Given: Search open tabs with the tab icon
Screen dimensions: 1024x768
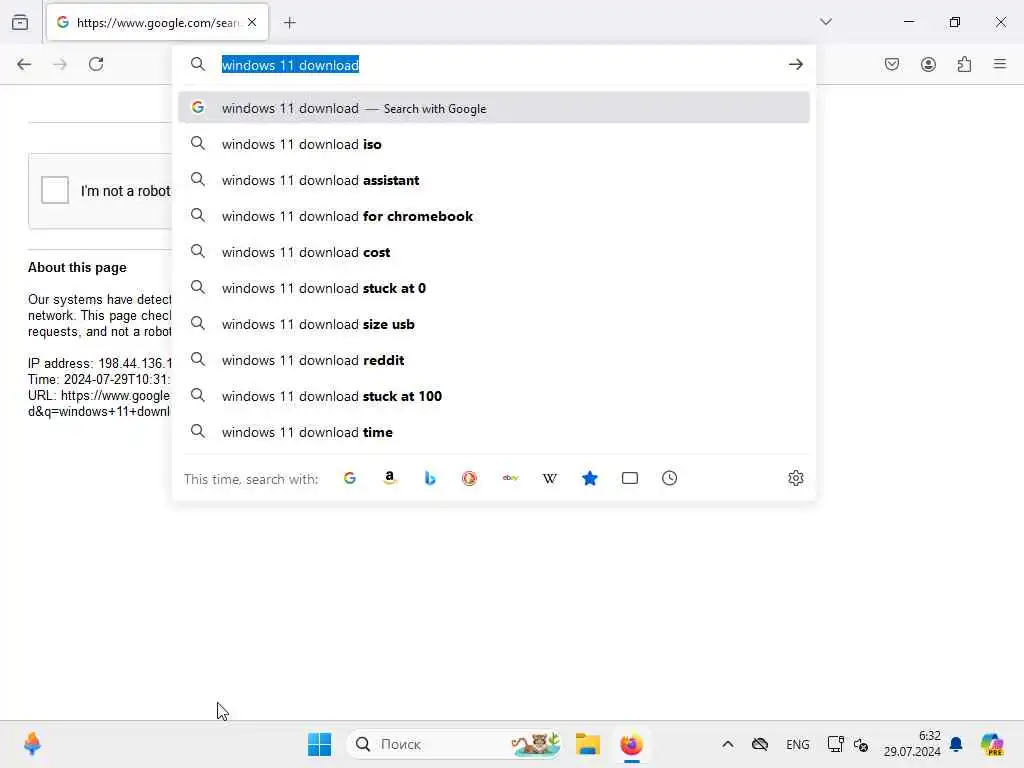Looking at the screenshot, I should (x=630, y=478).
